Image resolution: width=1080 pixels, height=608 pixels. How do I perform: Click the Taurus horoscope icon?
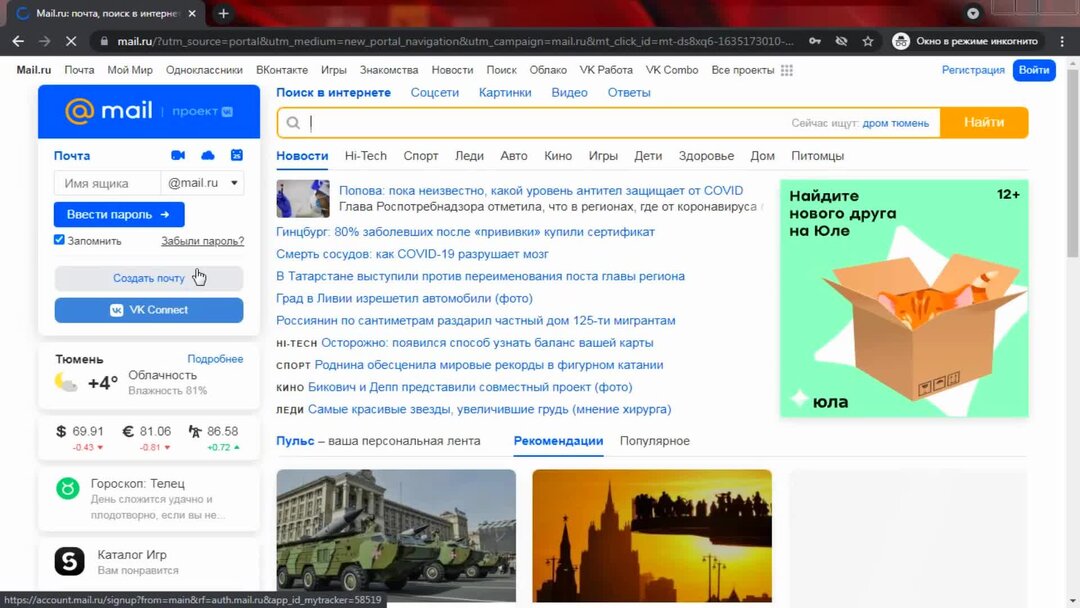tap(68, 489)
